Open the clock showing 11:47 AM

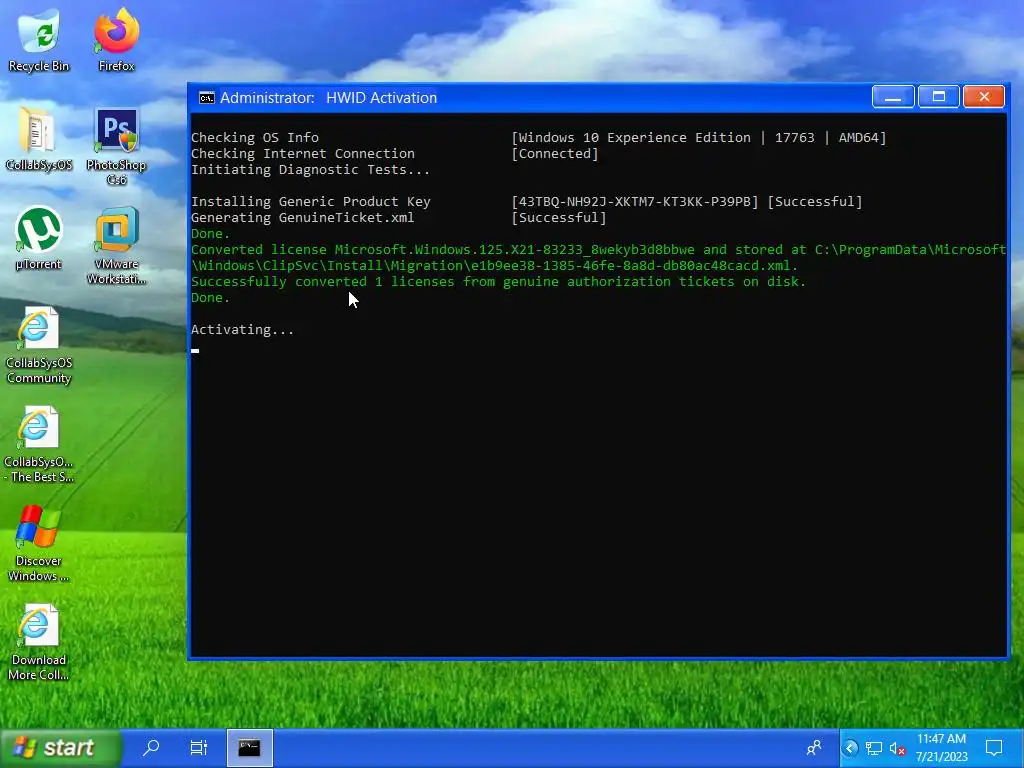[941, 748]
